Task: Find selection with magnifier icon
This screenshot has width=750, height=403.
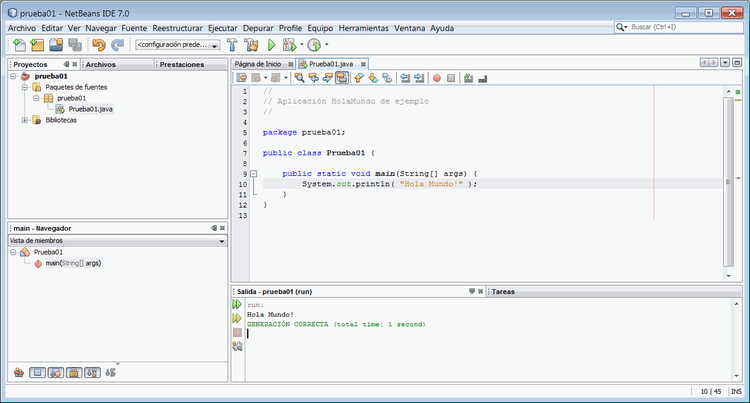Action: 299,78
